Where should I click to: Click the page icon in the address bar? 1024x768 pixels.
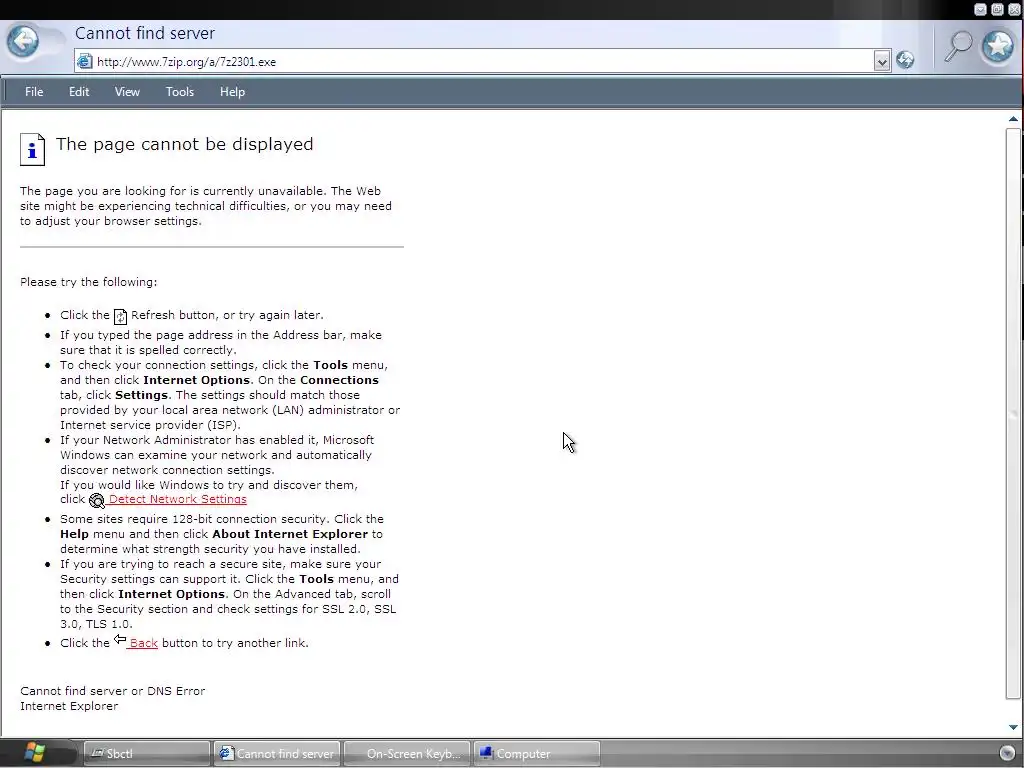tap(85, 61)
